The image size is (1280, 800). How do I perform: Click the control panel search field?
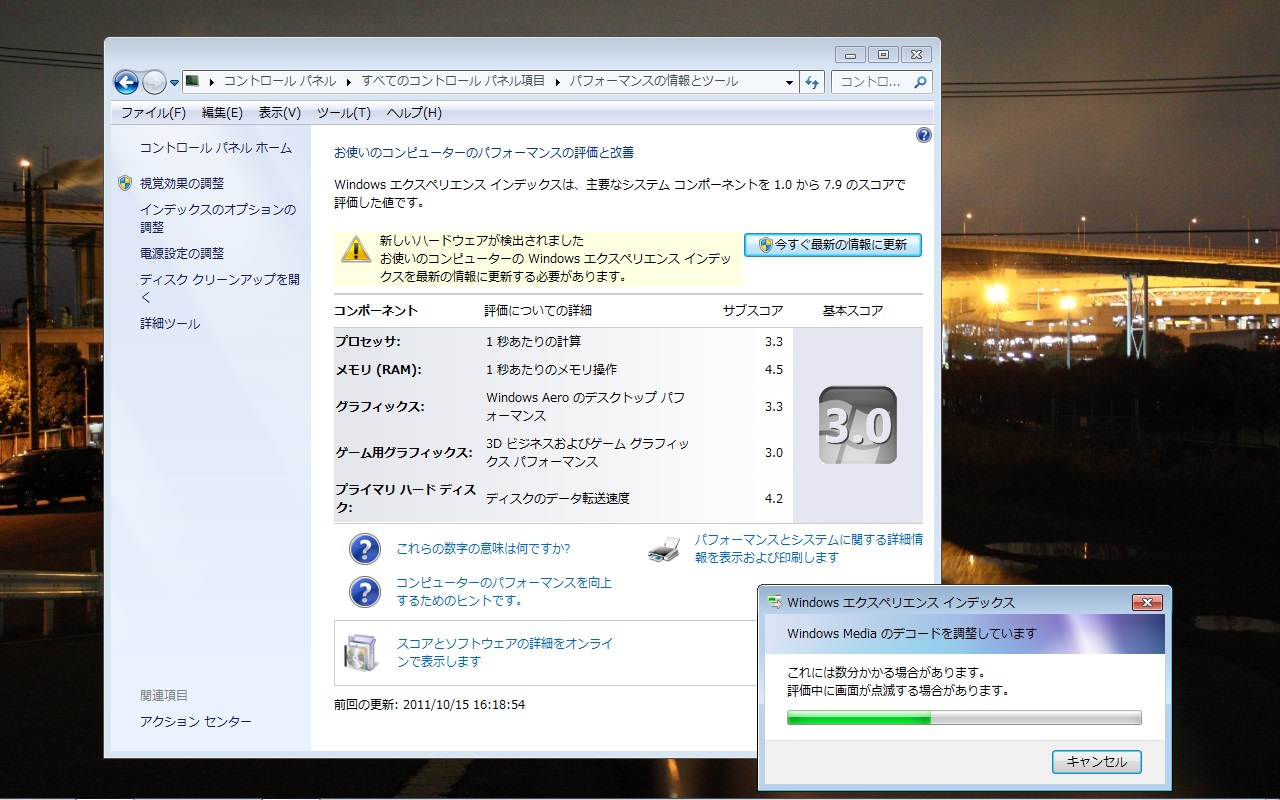tap(872, 82)
